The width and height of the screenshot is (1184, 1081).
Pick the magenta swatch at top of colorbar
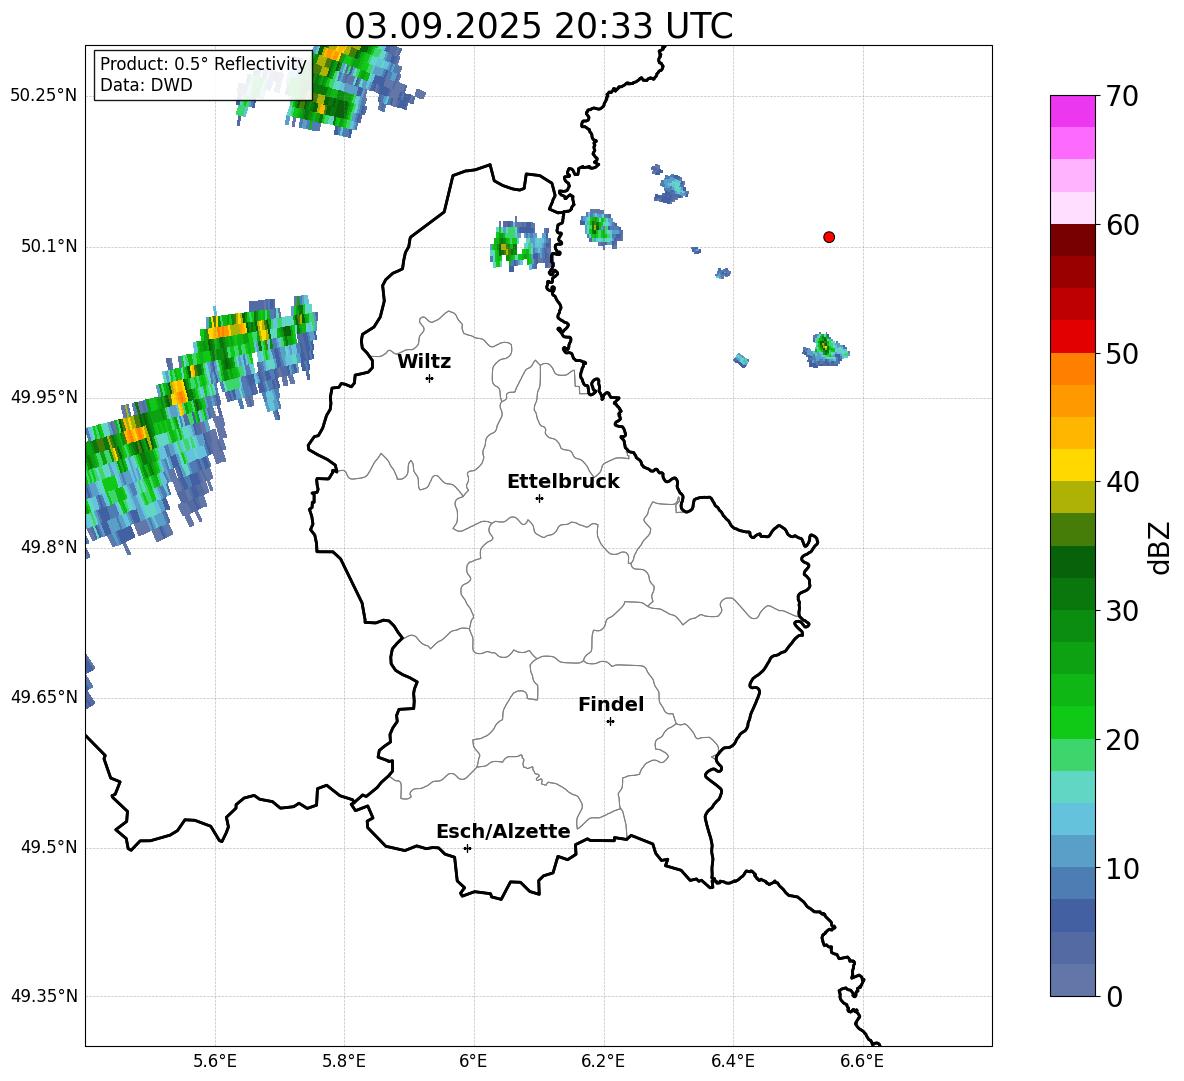1072,111
